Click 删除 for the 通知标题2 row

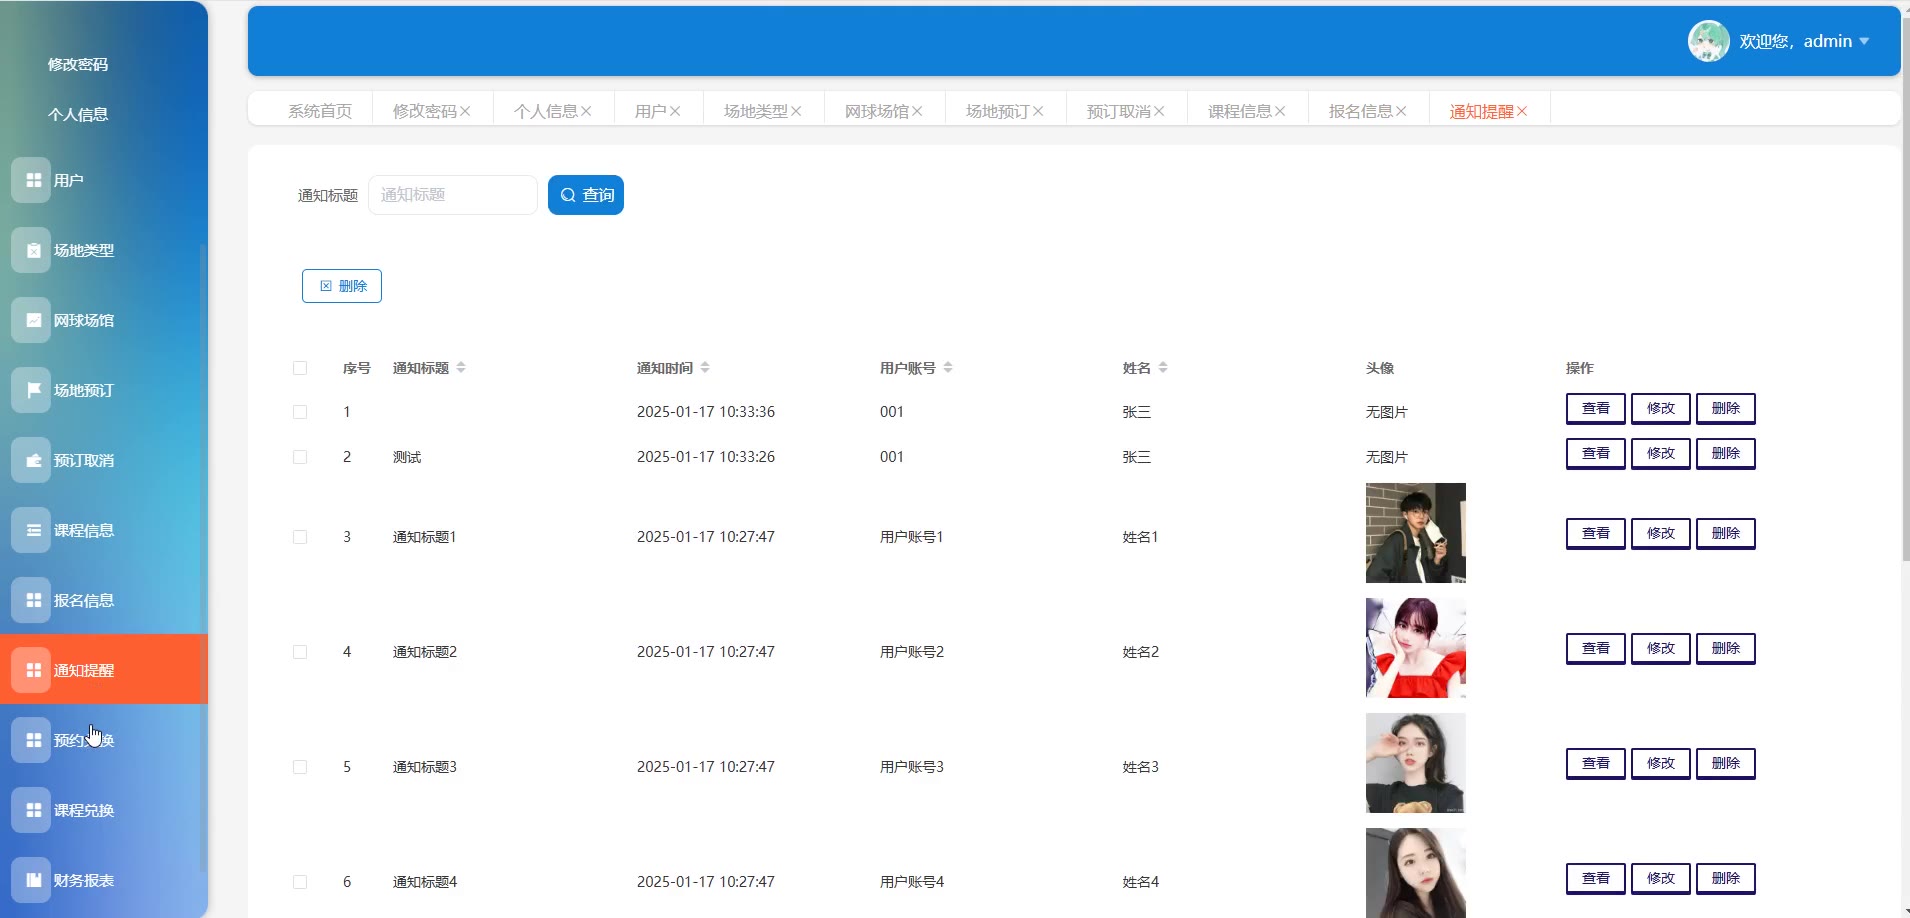click(1726, 648)
